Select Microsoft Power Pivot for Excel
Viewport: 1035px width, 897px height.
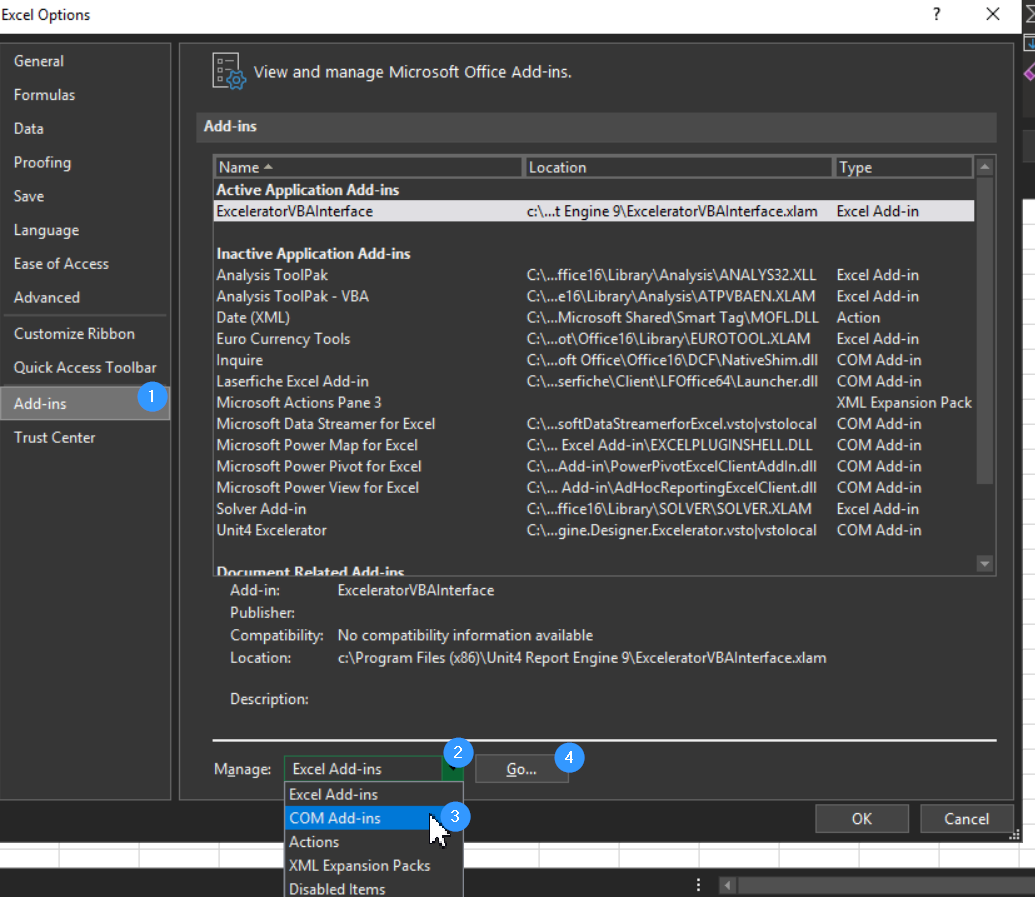594,467
